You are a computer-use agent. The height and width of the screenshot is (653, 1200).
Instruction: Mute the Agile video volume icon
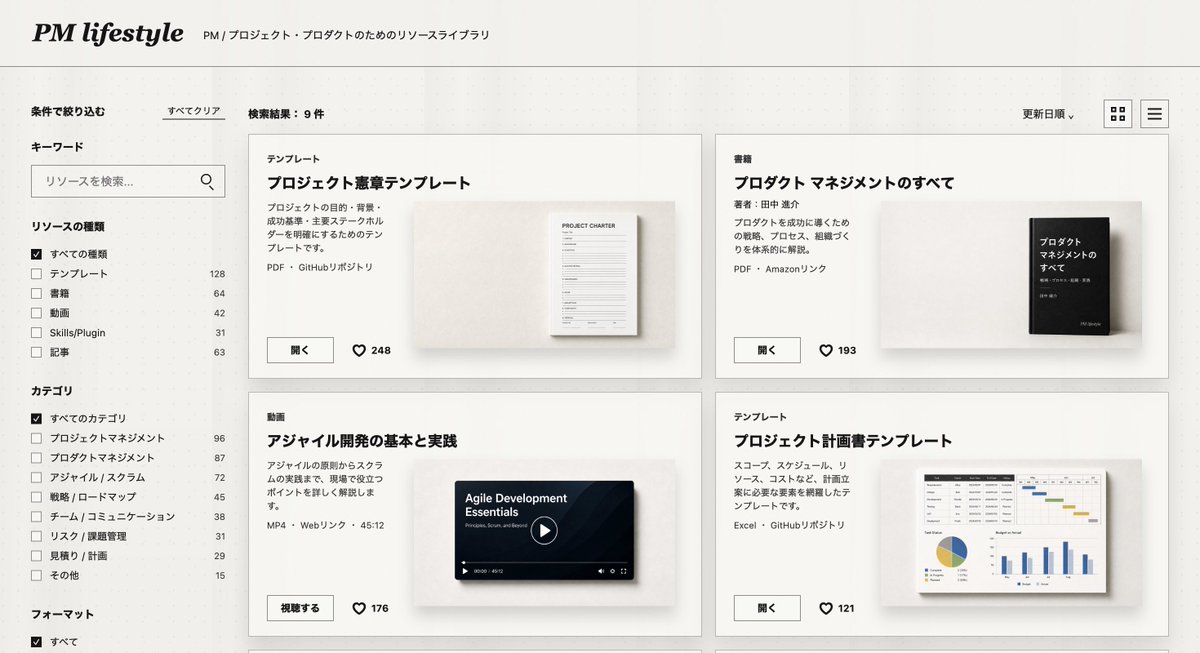(601, 571)
